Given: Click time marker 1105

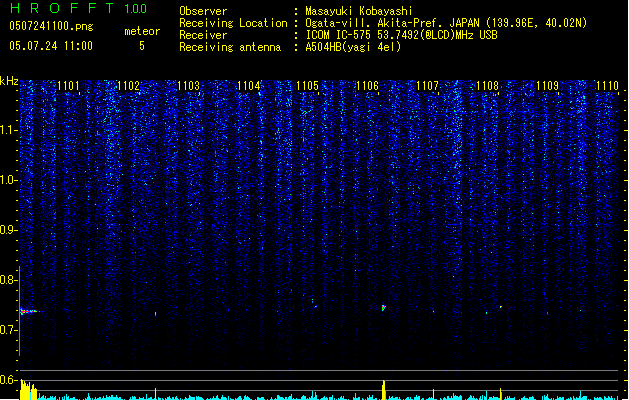Looking at the screenshot, I should coord(307,85).
